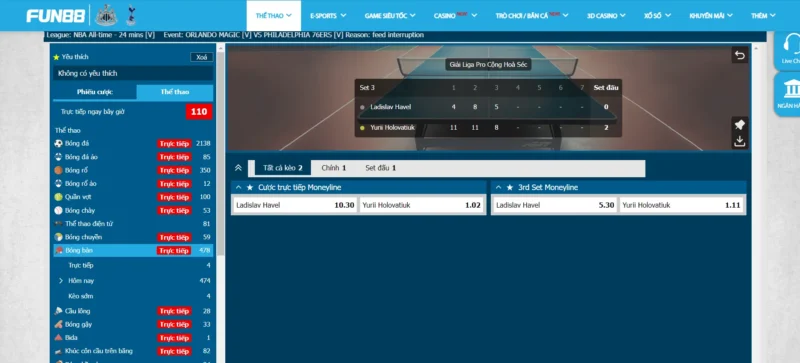This screenshot has width=800, height=363.
Task: Favorite the Cược trực tiếp Moneyline star
Action: coord(250,187)
